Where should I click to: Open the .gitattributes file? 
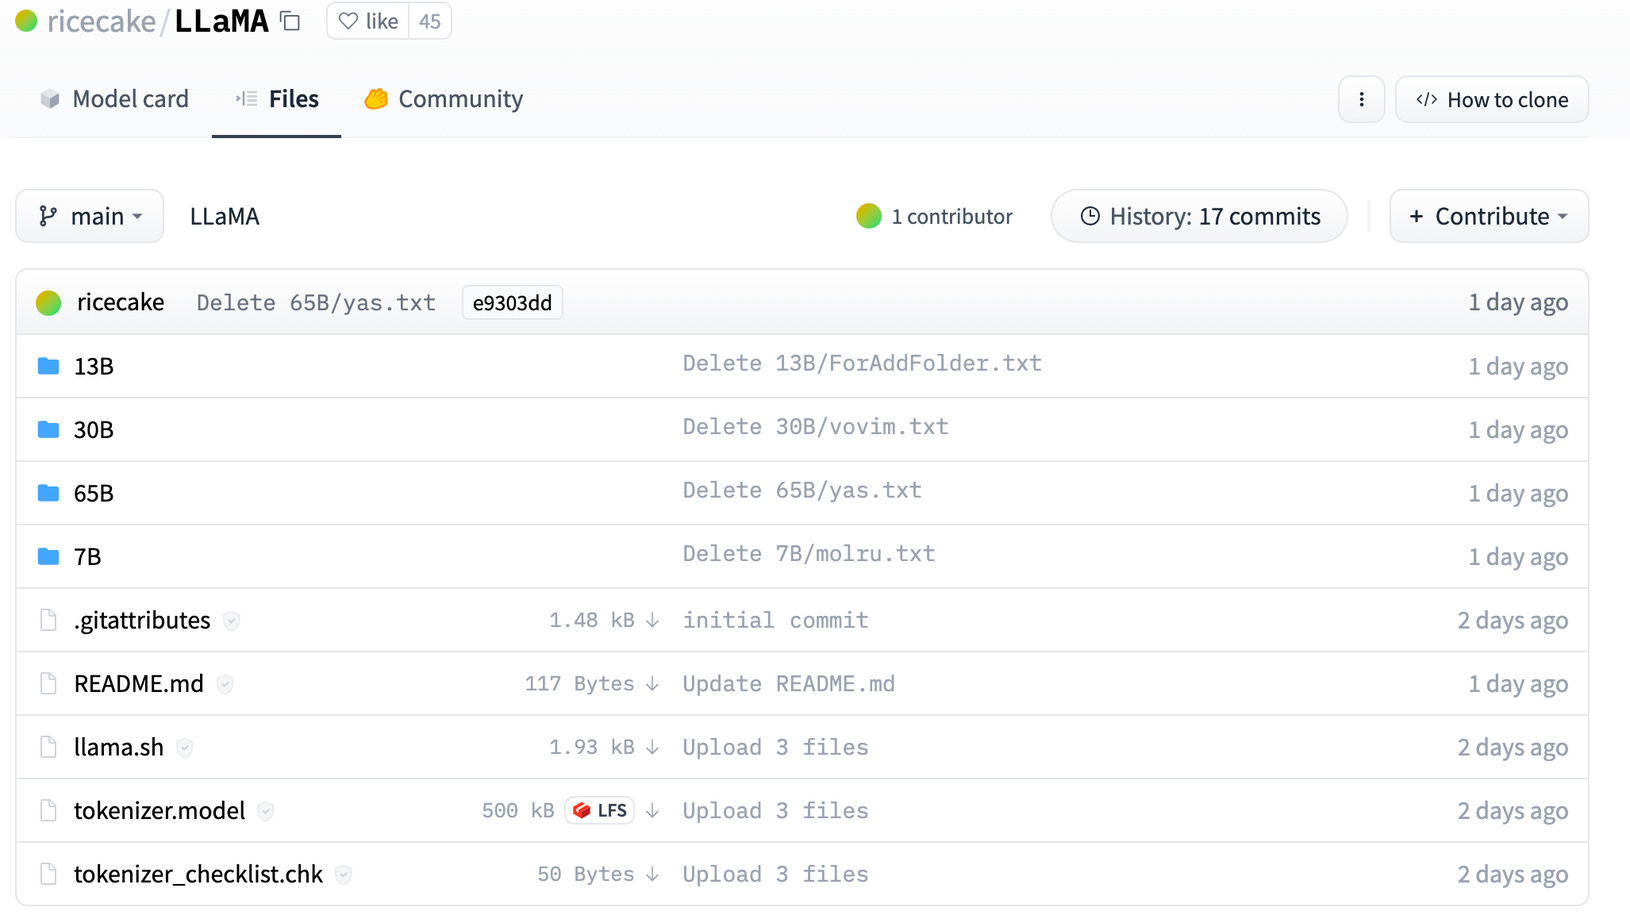tap(142, 620)
